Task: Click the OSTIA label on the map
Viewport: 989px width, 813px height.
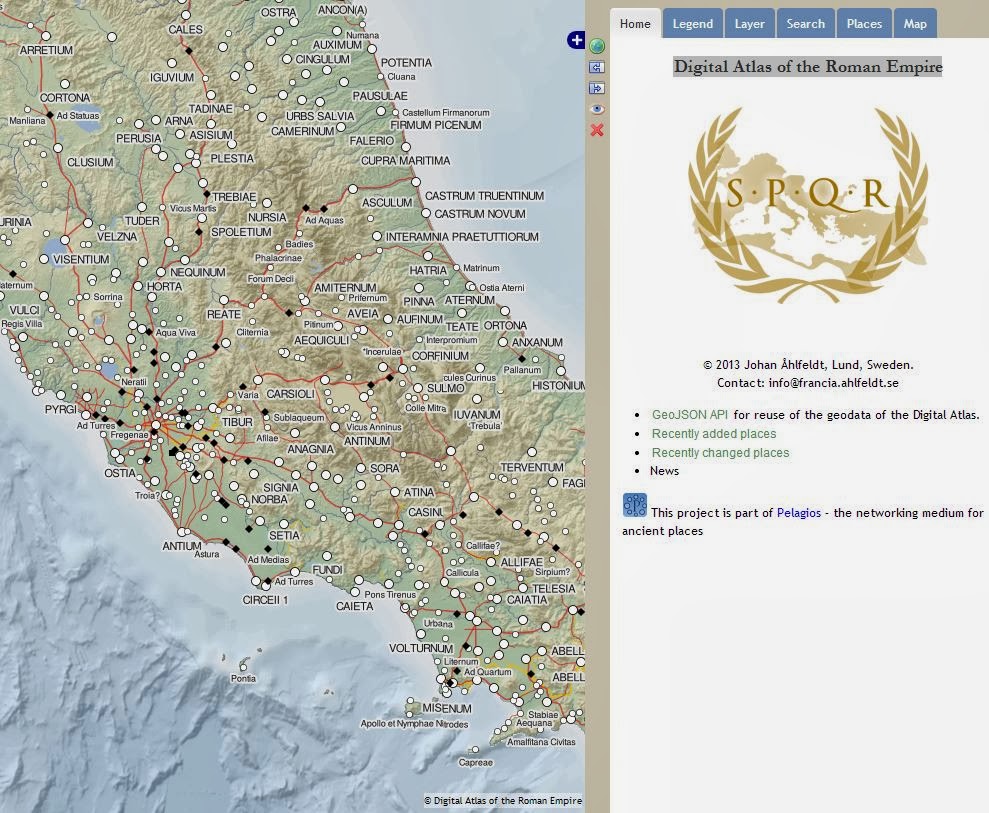Action: 120,473
